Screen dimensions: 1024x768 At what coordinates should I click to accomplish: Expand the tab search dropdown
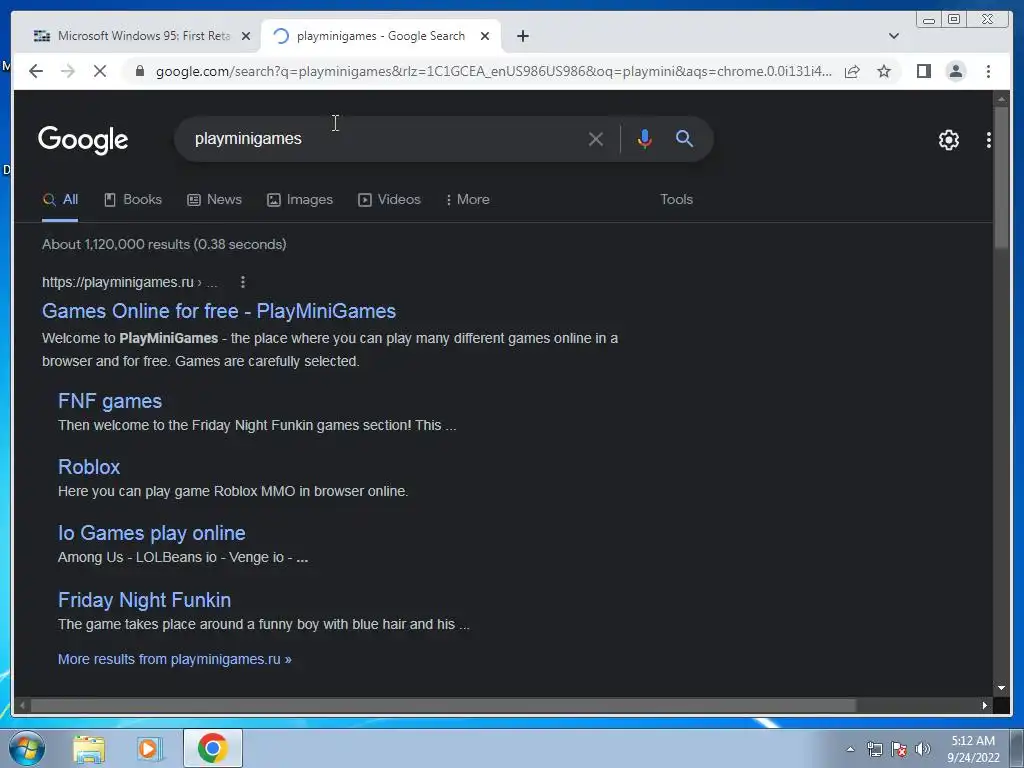click(894, 36)
